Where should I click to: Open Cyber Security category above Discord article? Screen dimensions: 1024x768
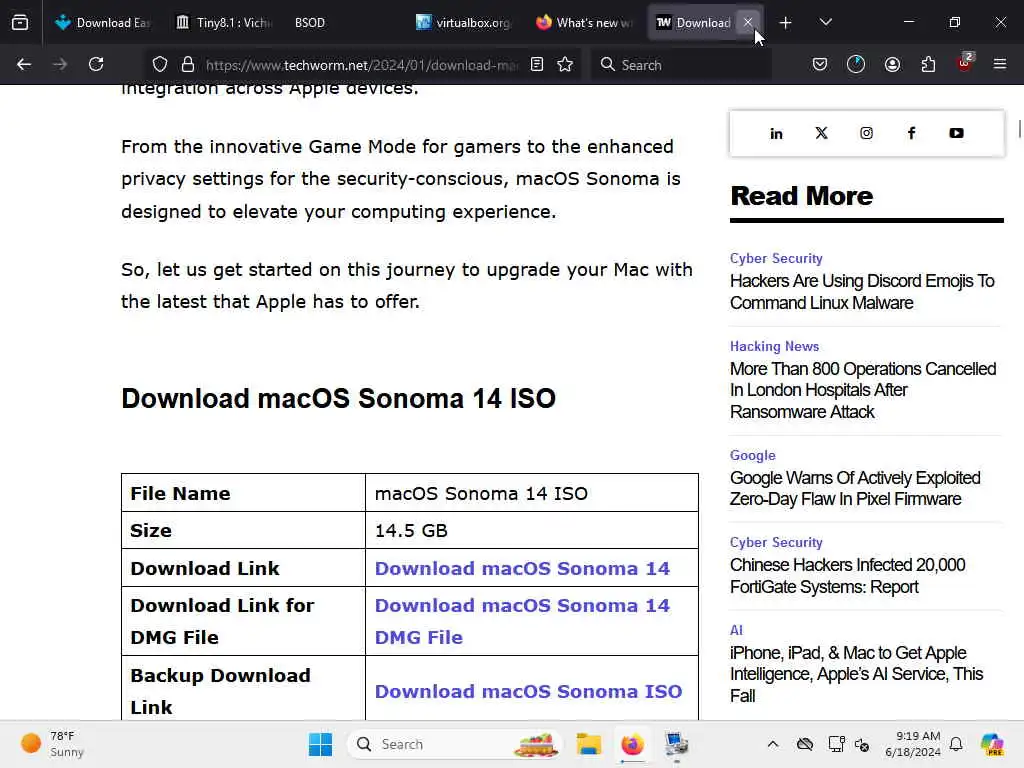point(776,258)
